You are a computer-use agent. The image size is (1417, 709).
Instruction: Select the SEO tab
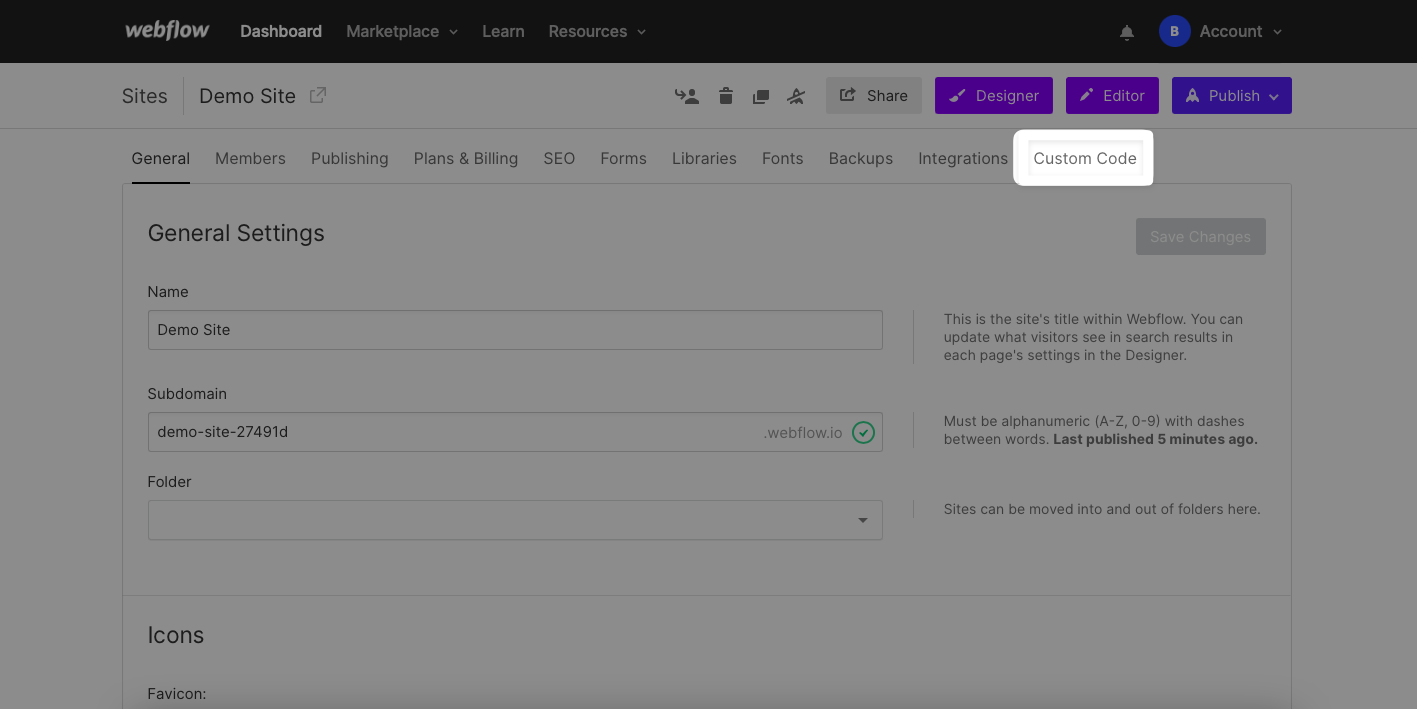point(559,158)
